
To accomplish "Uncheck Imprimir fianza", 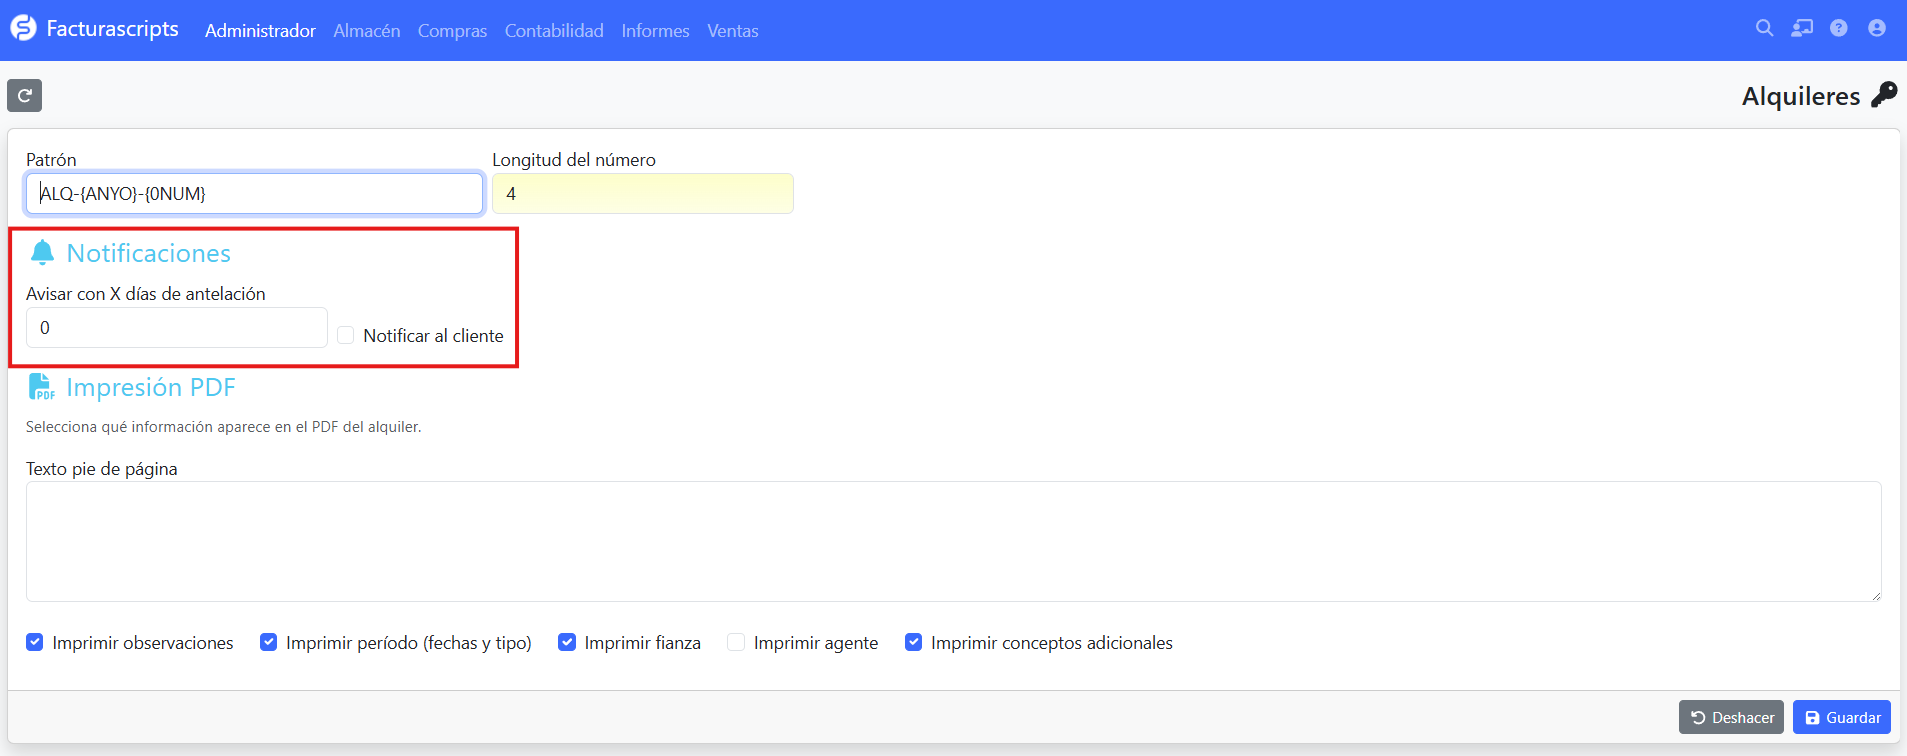I will pyautogui.click(x=567, y=642).
